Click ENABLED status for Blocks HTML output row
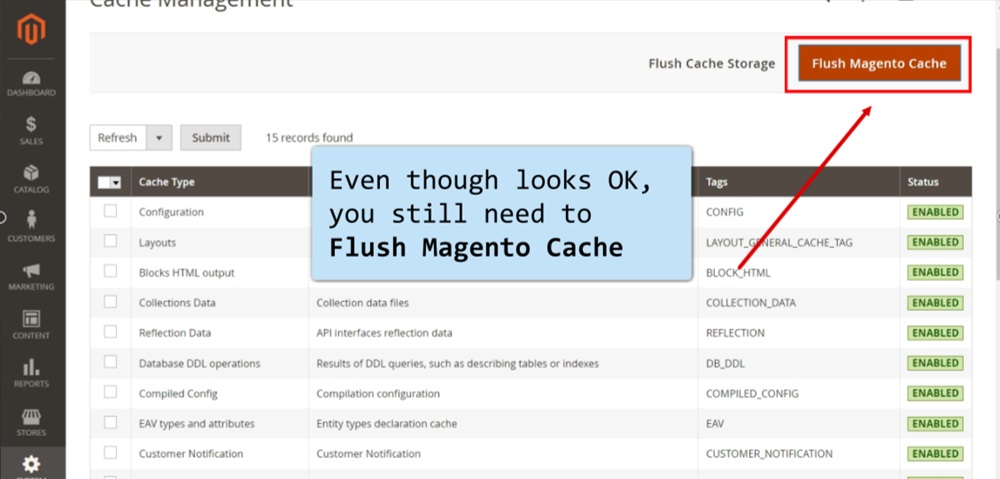Viewport: 1000px width, 479px height. point(935,272)
